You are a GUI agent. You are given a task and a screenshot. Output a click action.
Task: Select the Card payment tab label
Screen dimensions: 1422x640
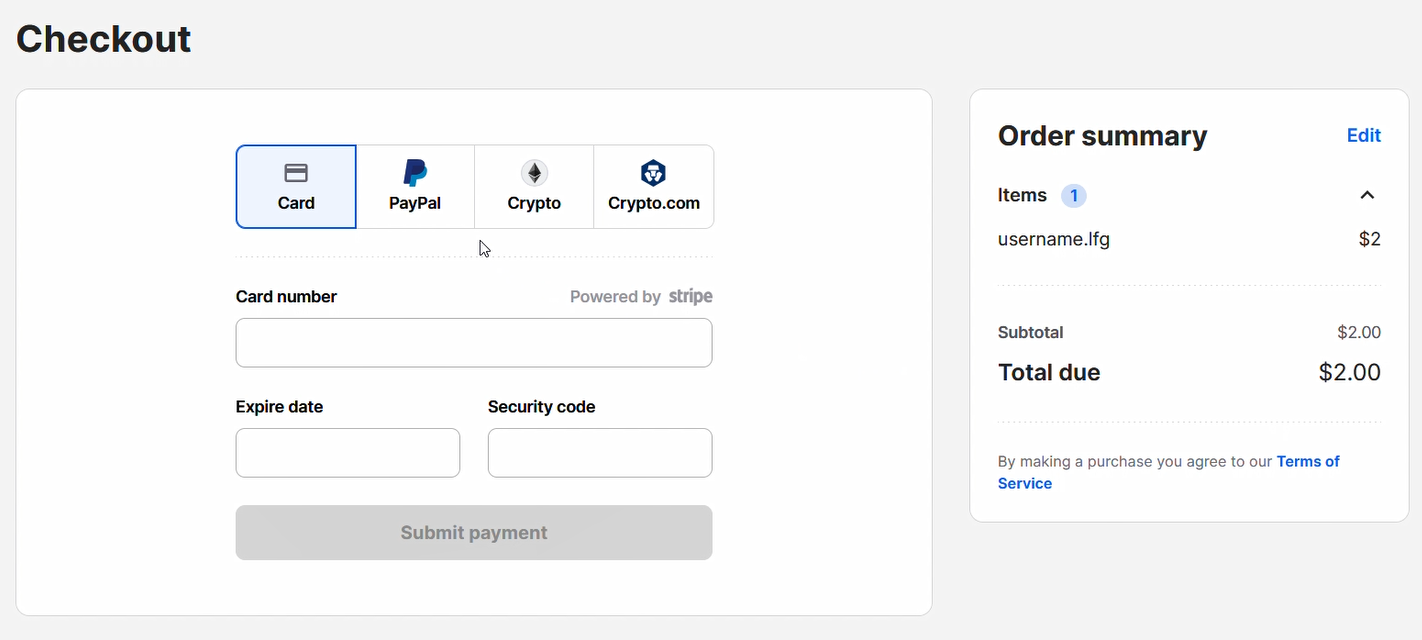(296, 203)
